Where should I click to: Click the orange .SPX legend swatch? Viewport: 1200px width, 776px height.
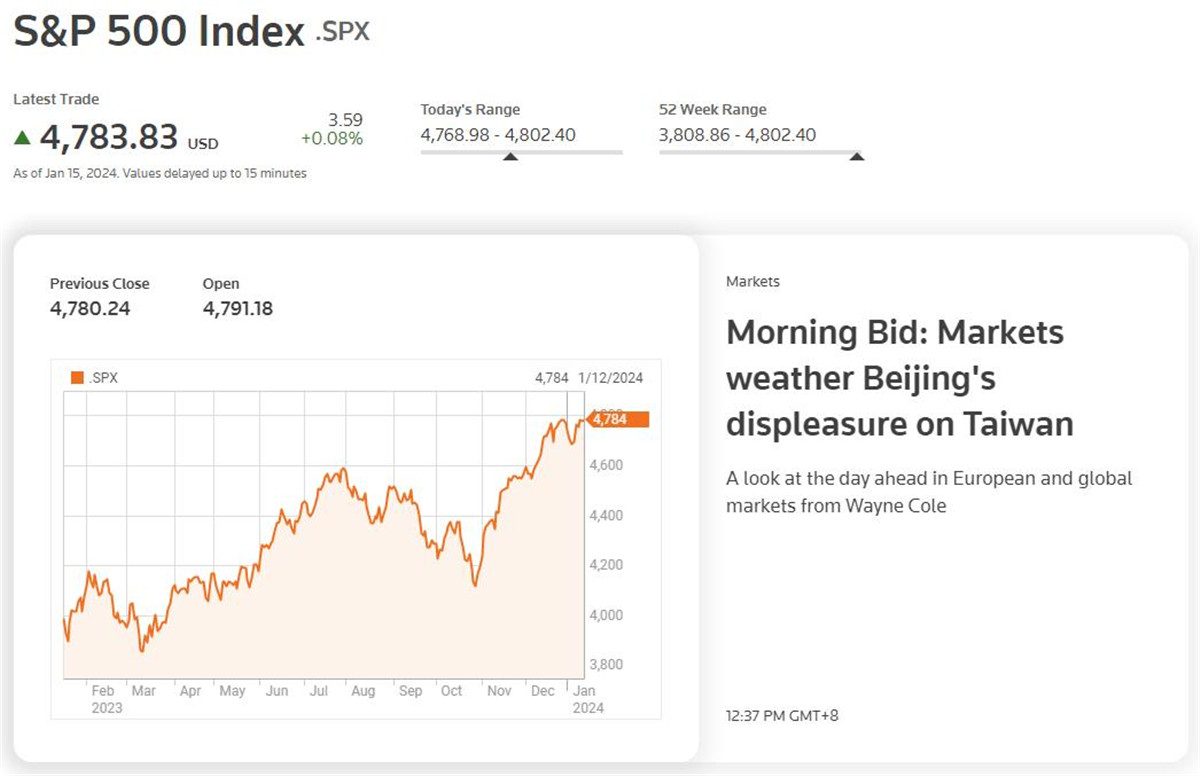[x=77, y=378]
